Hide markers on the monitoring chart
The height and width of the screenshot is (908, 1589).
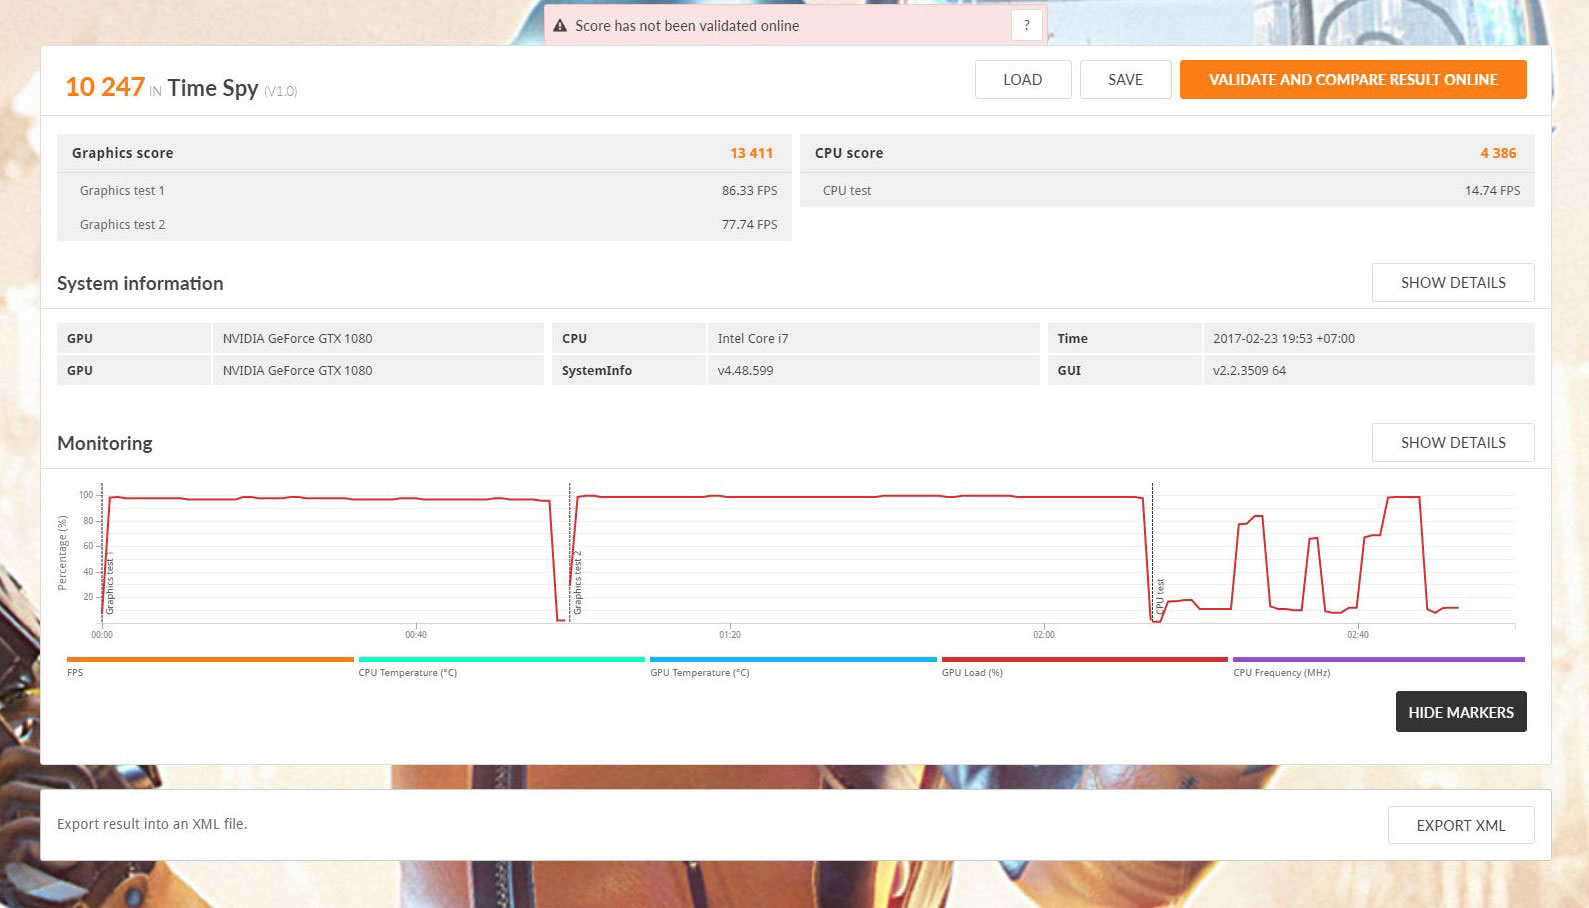click(1460, 712)
